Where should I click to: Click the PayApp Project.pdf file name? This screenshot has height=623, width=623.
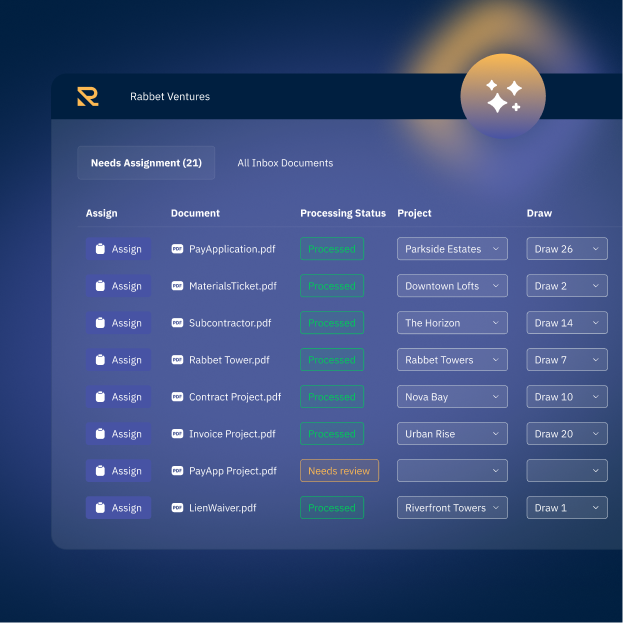[233, 471]
